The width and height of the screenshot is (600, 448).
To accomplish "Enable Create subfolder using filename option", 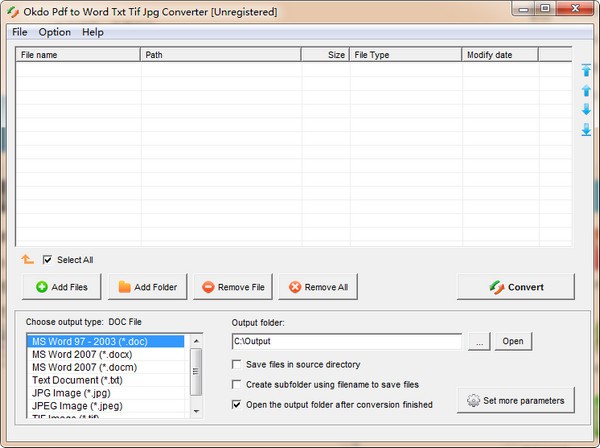I will (x=236, y=384).
